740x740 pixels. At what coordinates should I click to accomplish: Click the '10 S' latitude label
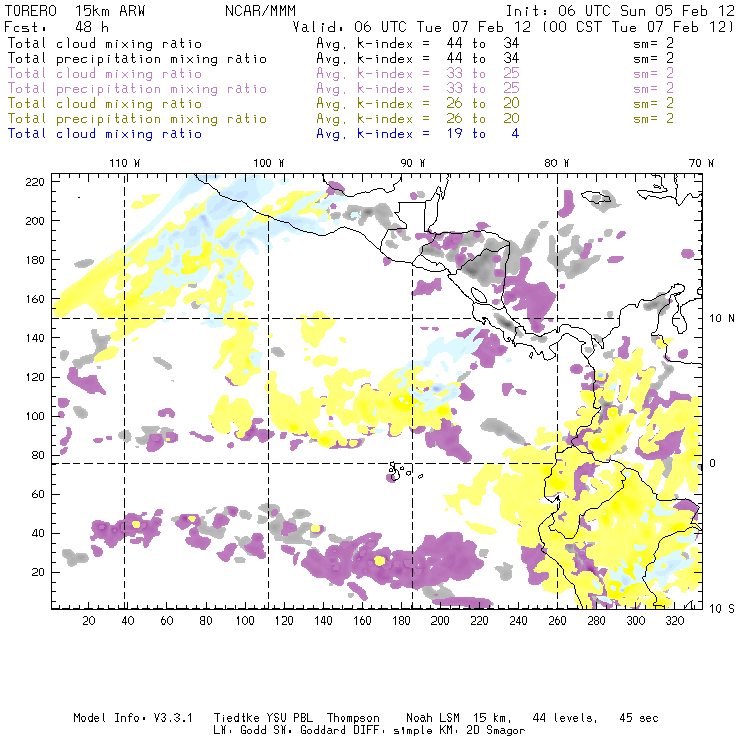pos(722,609)
